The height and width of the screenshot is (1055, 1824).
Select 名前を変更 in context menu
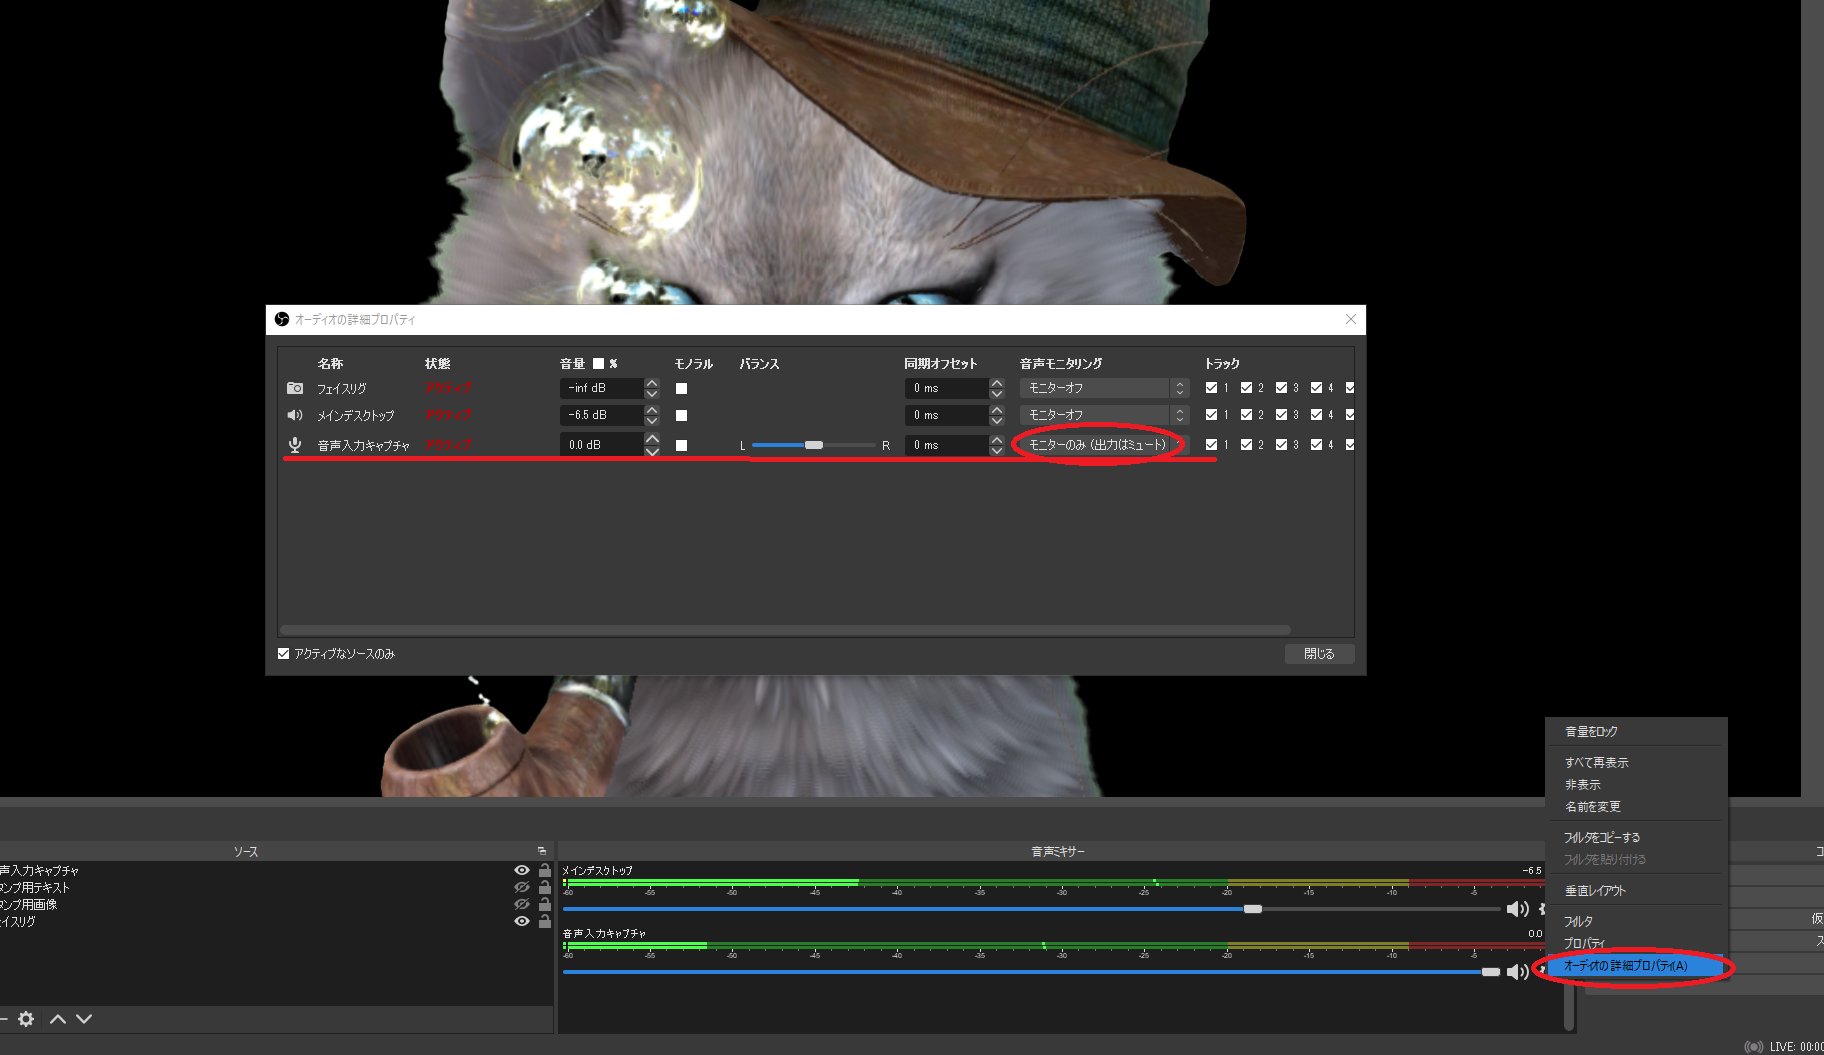click(x=1636, y=807)
